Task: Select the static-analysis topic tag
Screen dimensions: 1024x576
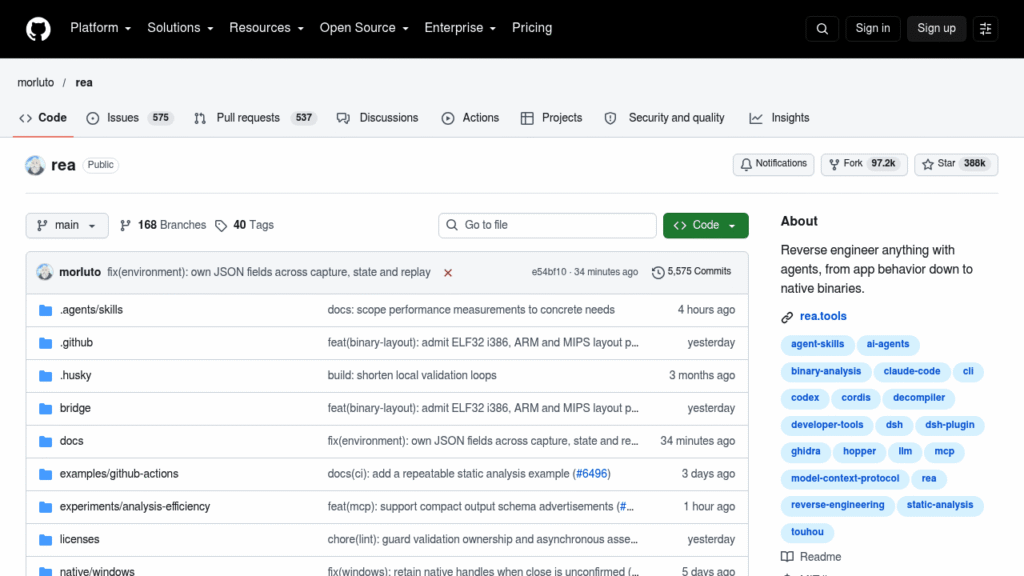Action: tap(940, 505)
